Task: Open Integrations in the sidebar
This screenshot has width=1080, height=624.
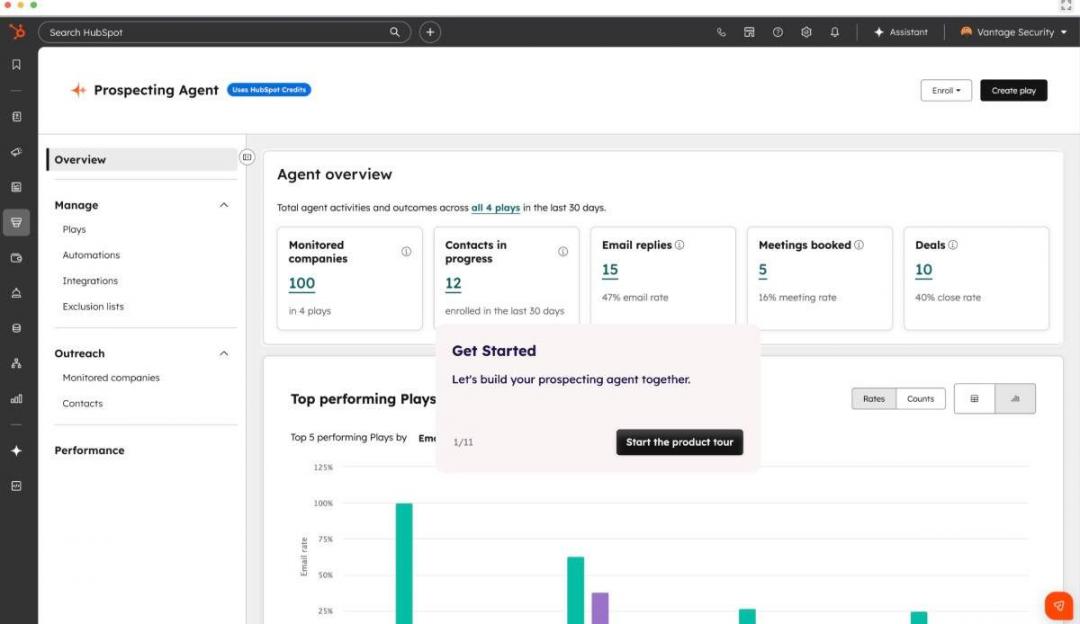Action: point(90,281)
